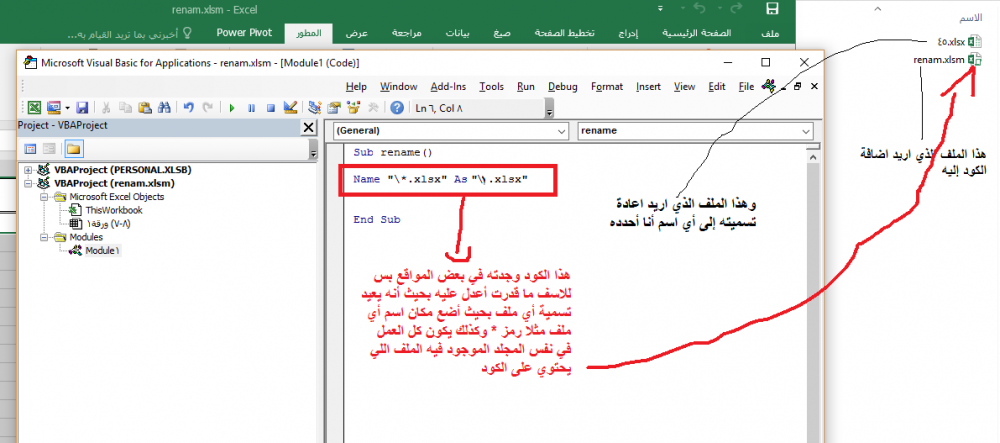Viewport: 1000px width, 443px height.
Task: Click the Break pause icon
Action: pos(251,108)
